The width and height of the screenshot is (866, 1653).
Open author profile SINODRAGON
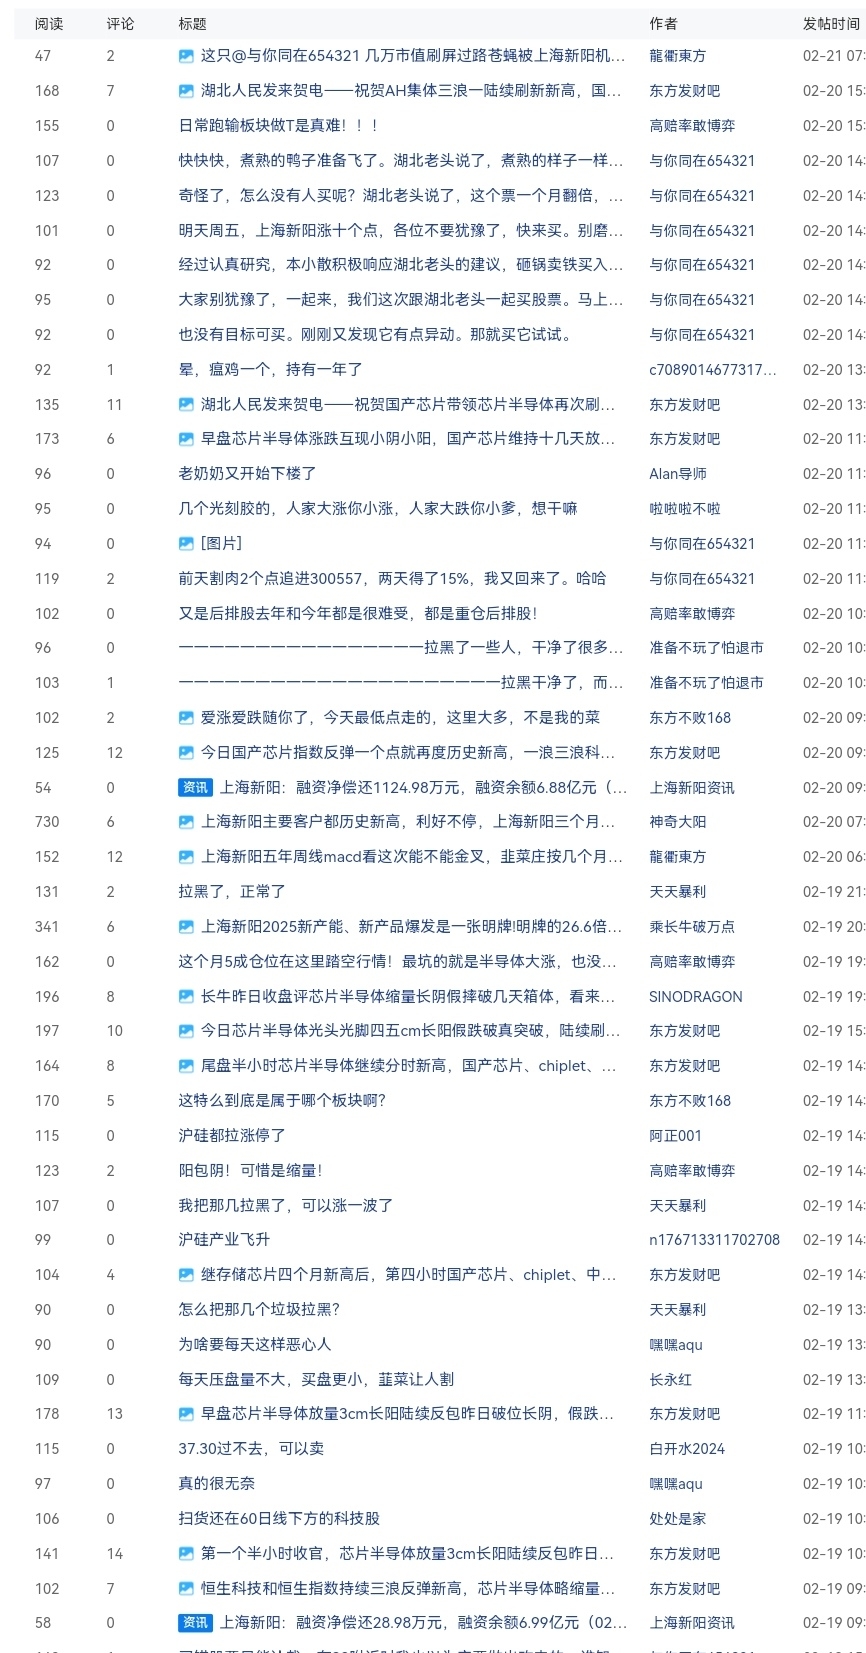[696, 997]
